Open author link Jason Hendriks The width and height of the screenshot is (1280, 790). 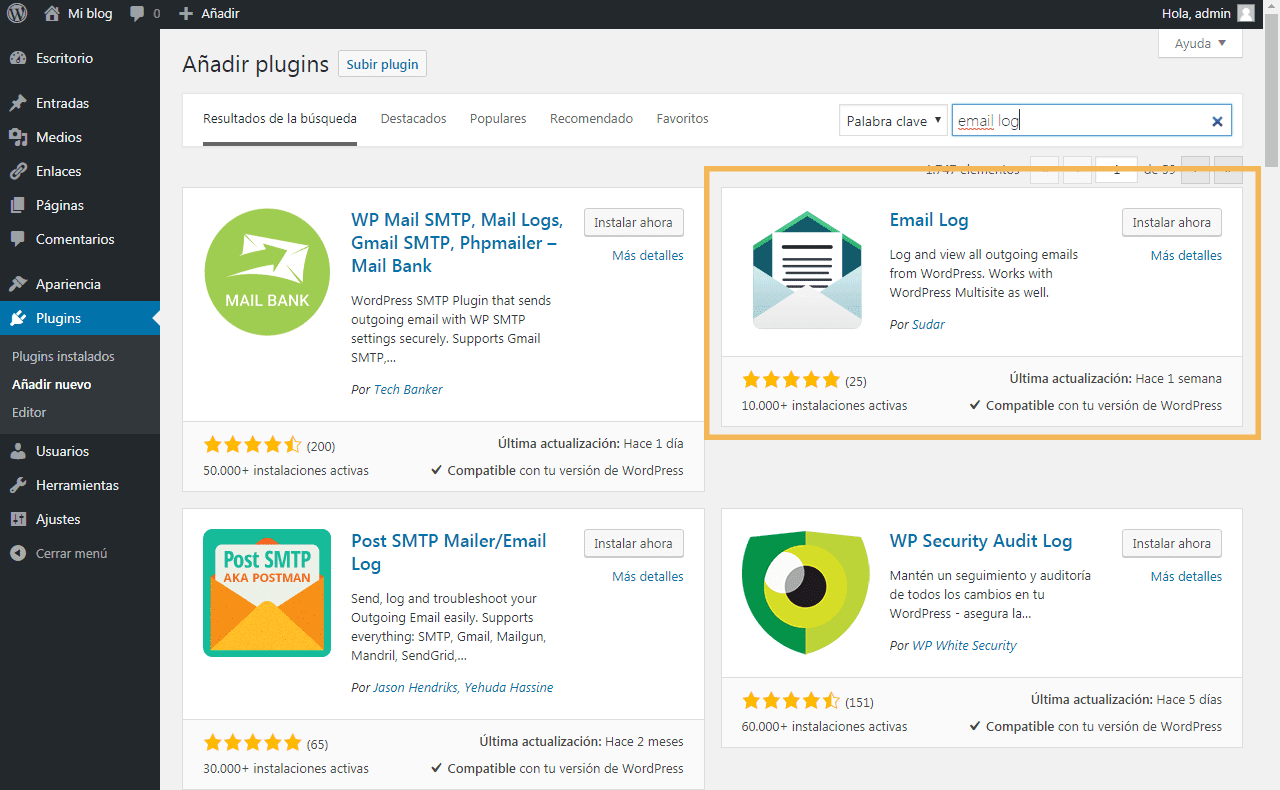pyautogui.click(x=417, y=687)
